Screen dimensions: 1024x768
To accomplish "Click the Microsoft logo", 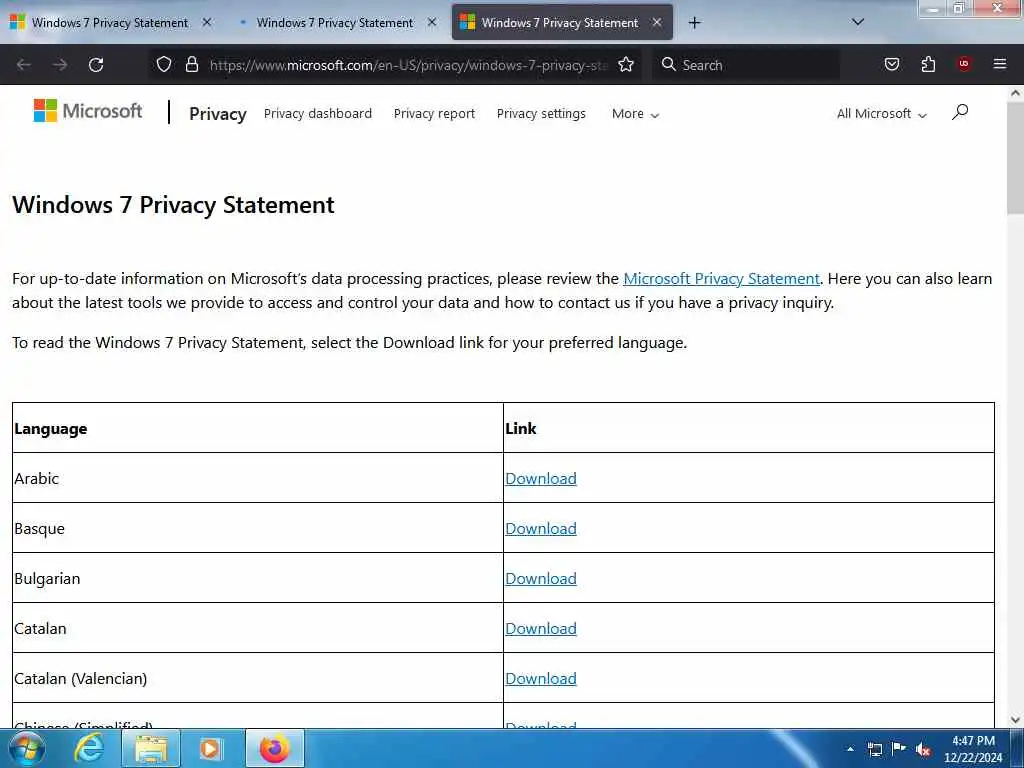I will [88, 111].
